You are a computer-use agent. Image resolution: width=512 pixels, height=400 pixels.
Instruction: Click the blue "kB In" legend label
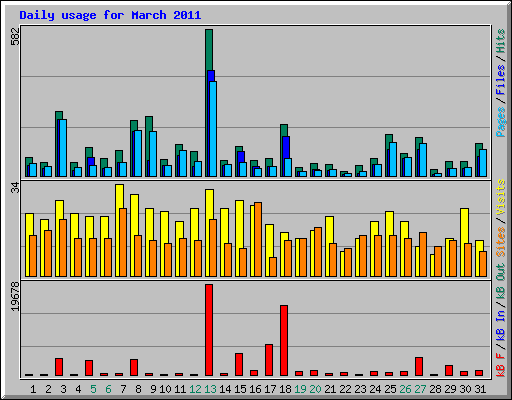[x=500, y=326]
